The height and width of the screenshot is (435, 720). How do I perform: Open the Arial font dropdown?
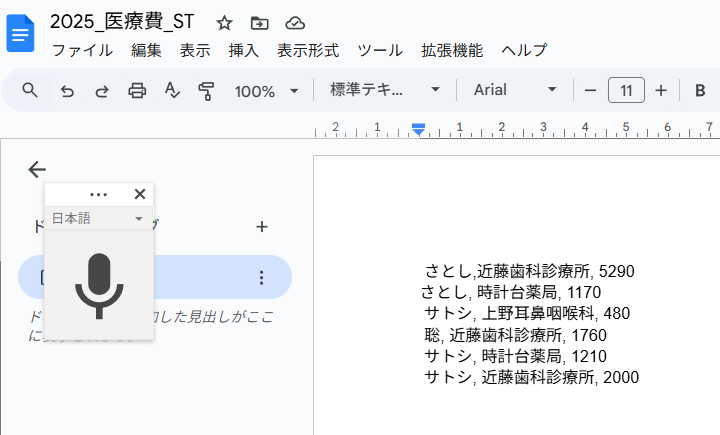click(515, 90)
